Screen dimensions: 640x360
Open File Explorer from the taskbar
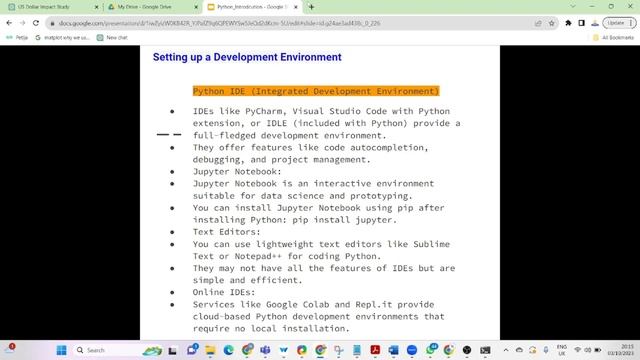tap(210, 350)
